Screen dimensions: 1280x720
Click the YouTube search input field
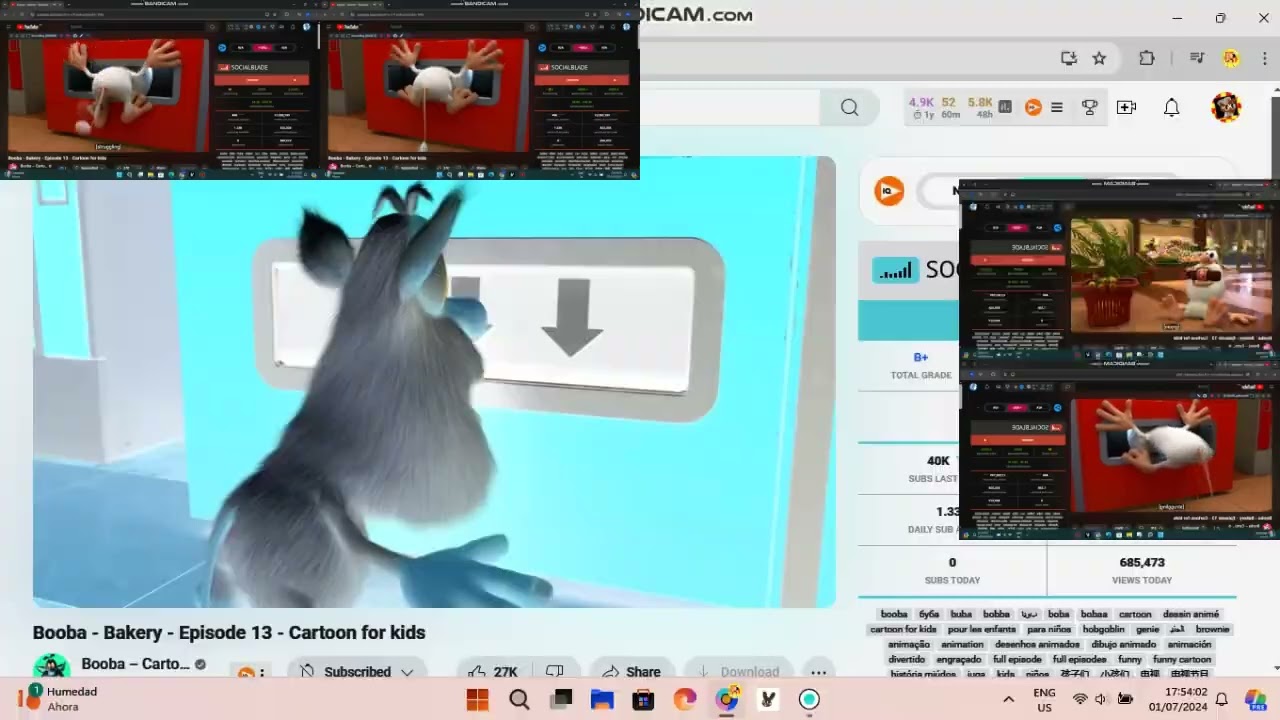[x=730, y=107]
